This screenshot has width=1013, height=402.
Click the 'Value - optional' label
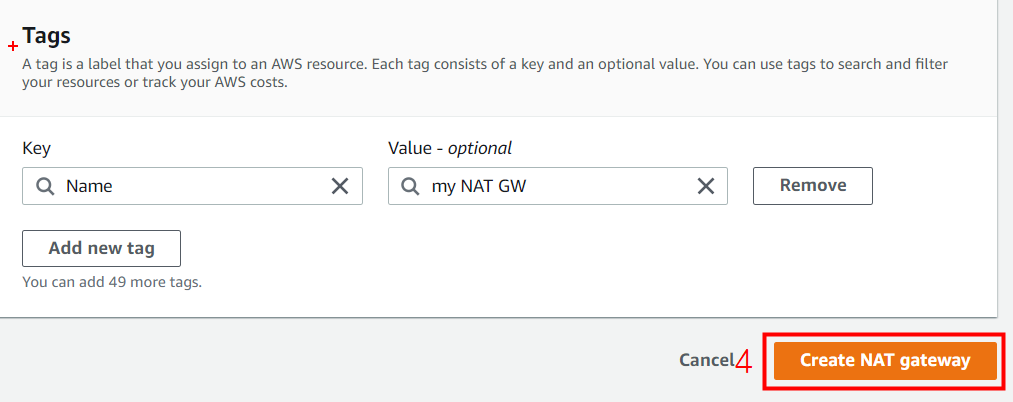(x=449, y=148)
